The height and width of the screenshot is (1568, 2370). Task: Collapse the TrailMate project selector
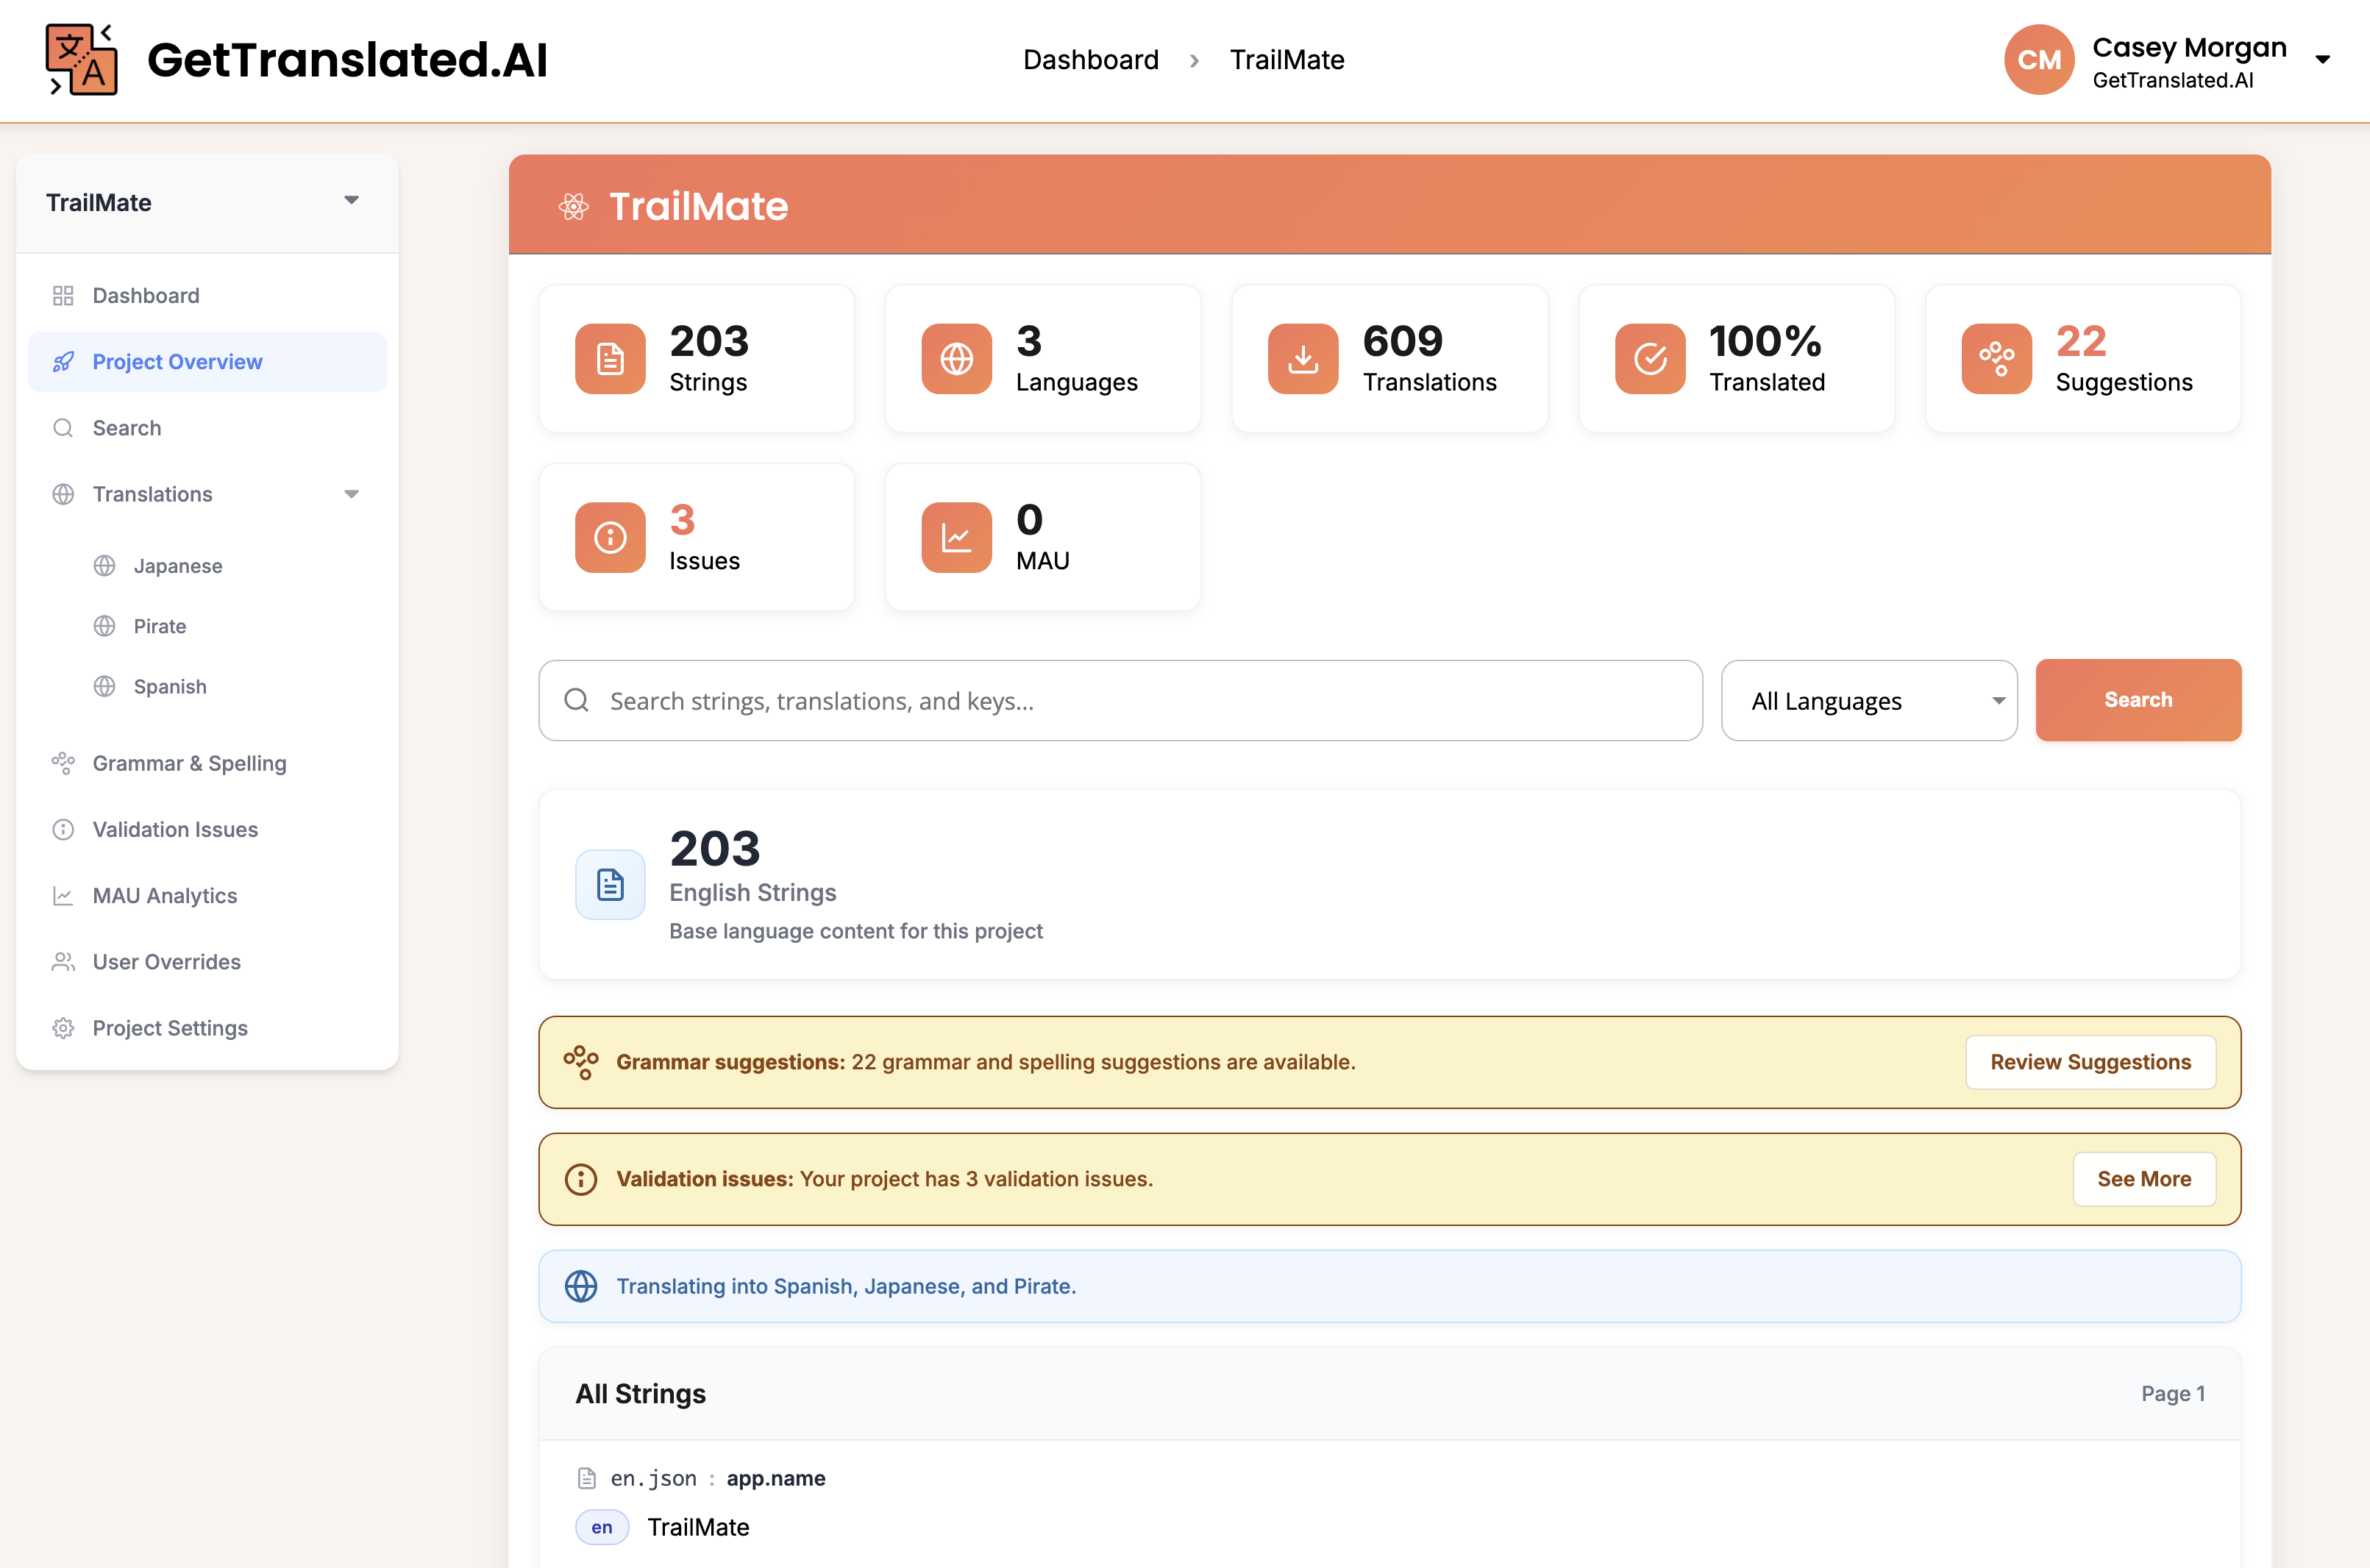pos(351,200)
